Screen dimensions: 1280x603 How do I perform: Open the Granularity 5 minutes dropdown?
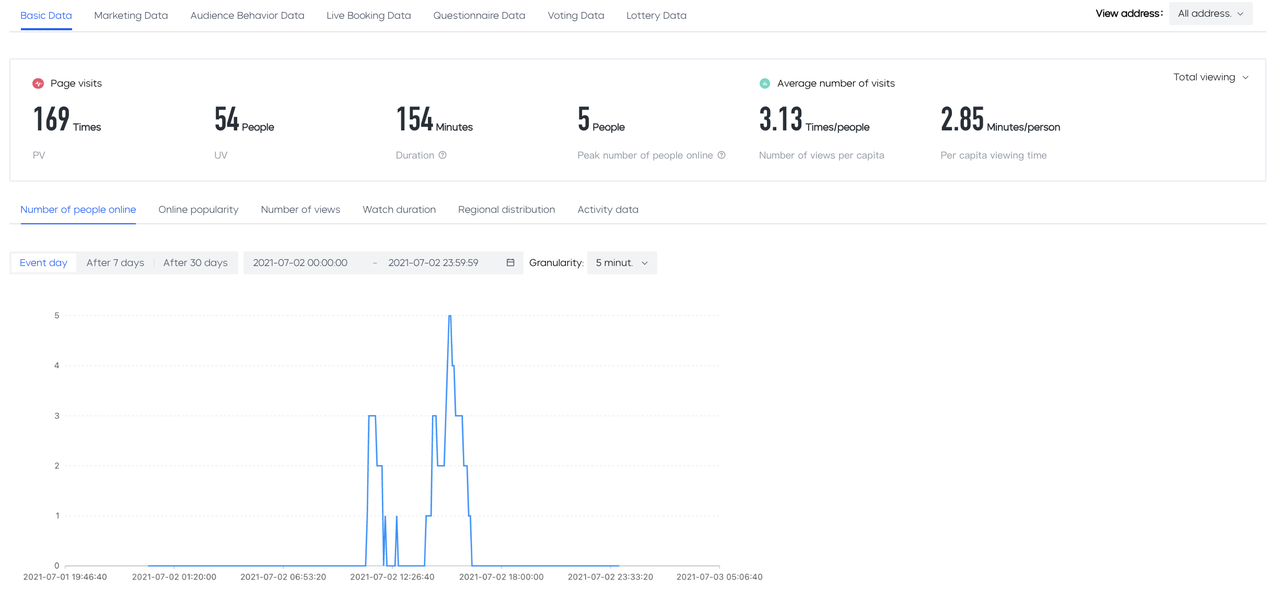pos(622,263)
